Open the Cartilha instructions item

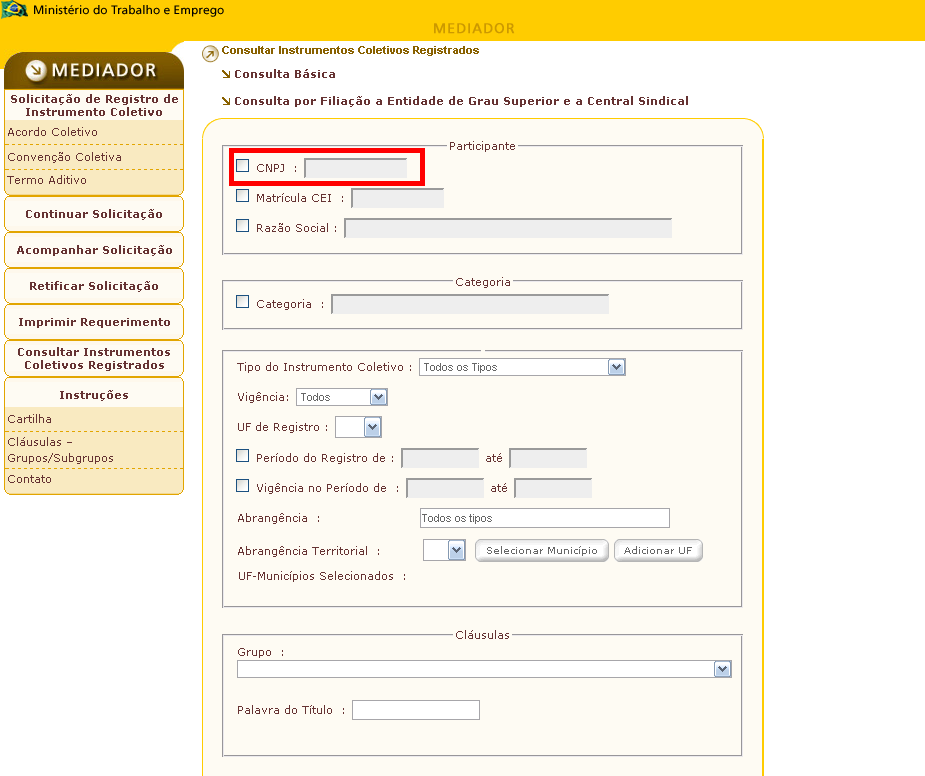tap(30, 419)
